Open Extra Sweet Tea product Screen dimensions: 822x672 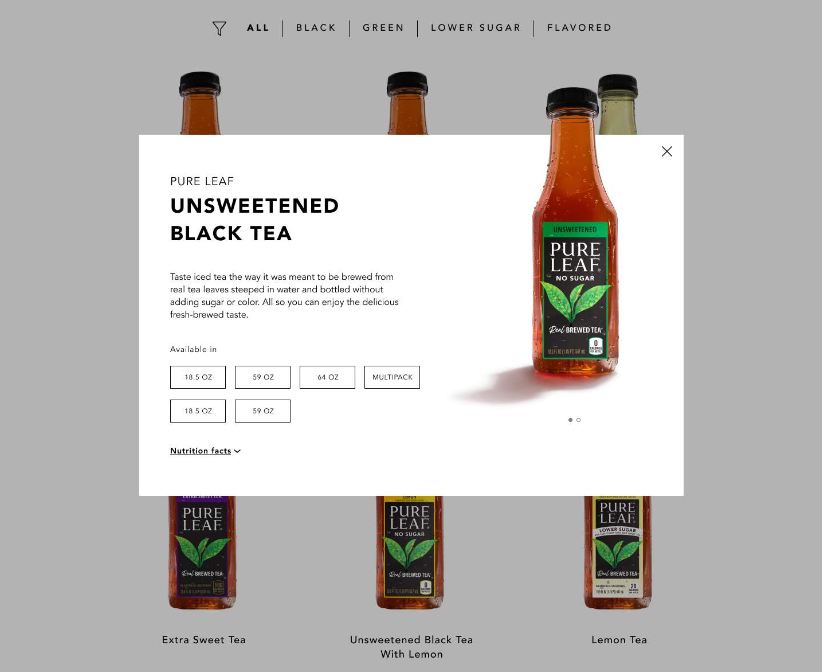coord(203,640)
